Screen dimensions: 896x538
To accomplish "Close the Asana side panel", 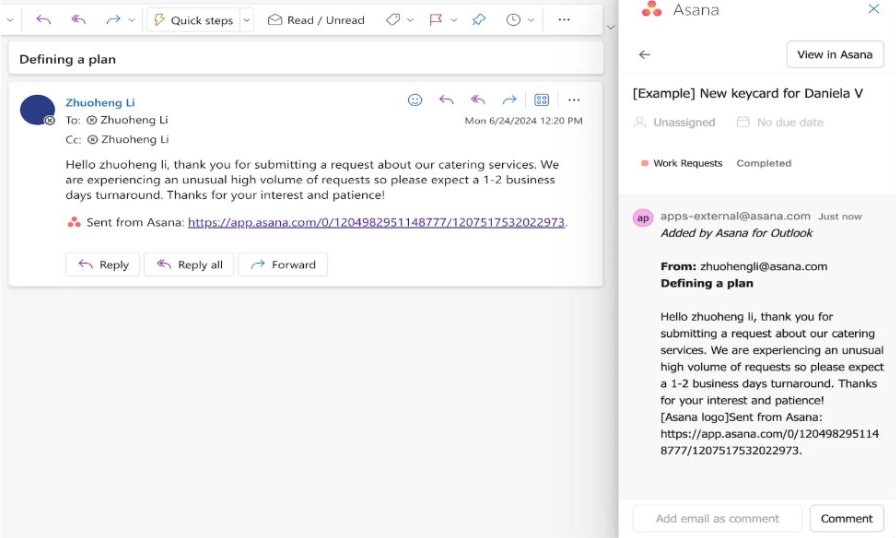I will coord(873,10).
